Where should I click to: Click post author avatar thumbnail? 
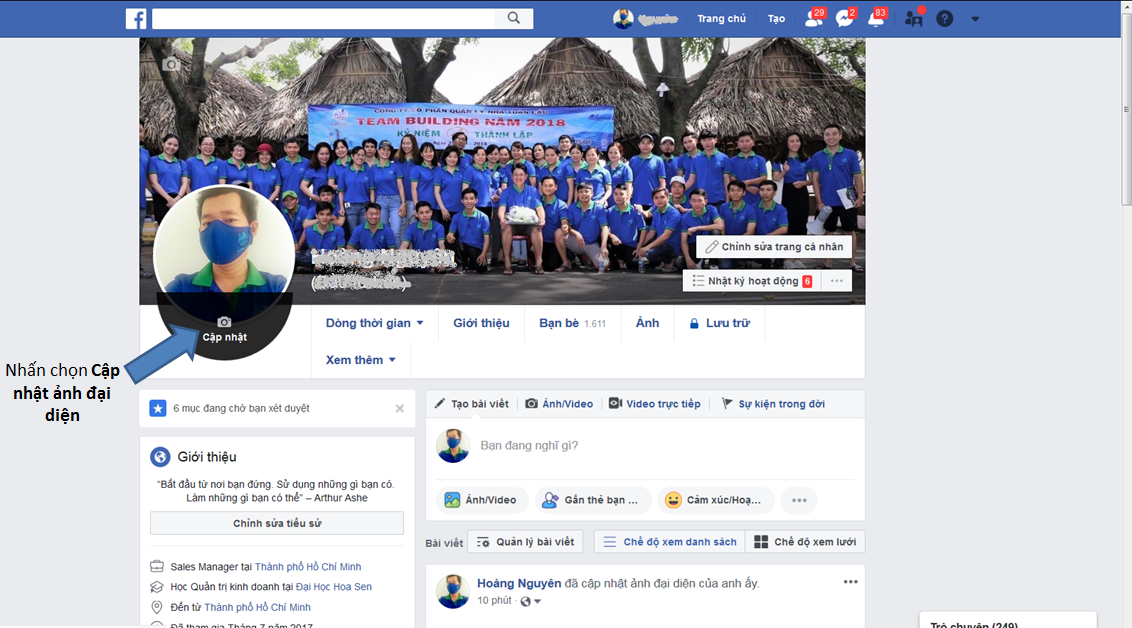453,591
